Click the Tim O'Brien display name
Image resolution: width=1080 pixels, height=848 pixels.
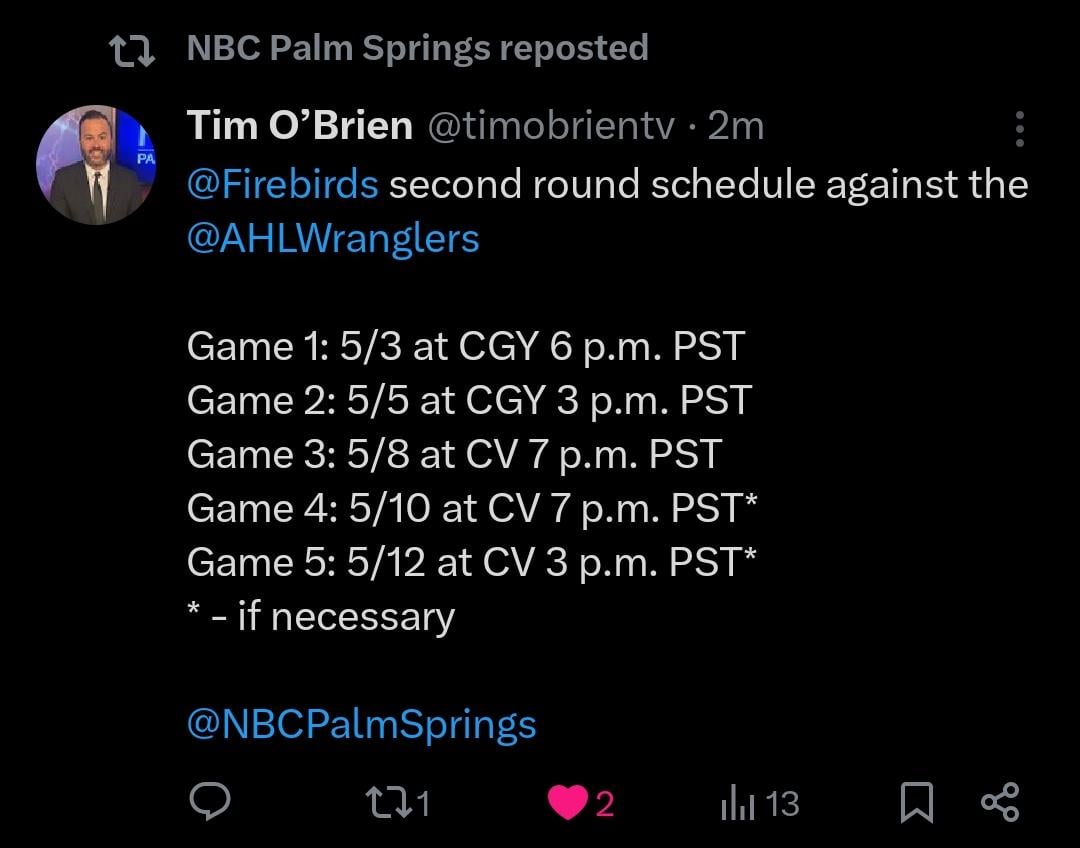[x=299, y=126]
